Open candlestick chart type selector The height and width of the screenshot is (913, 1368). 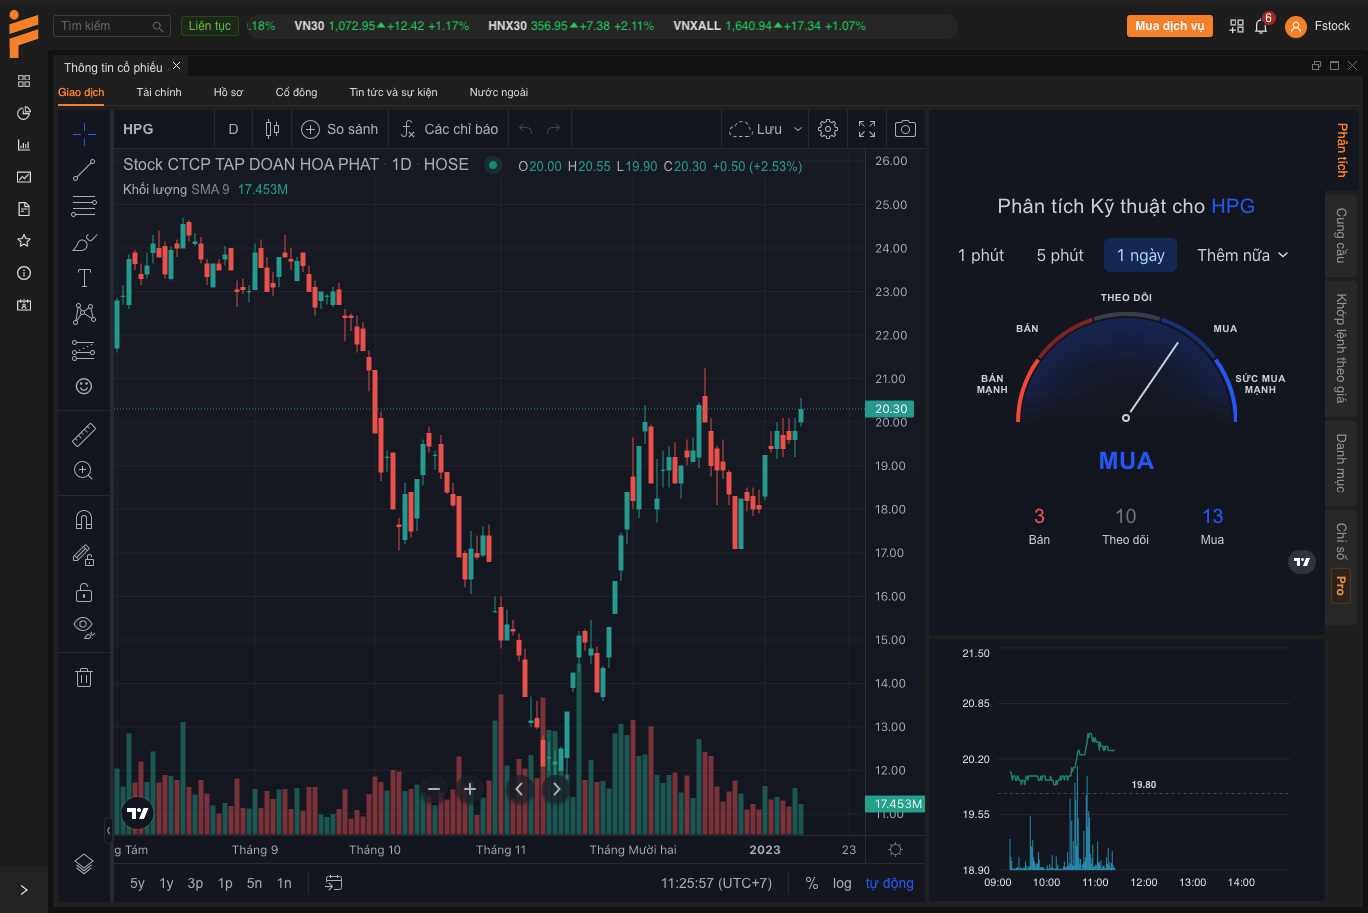[272, 129]
